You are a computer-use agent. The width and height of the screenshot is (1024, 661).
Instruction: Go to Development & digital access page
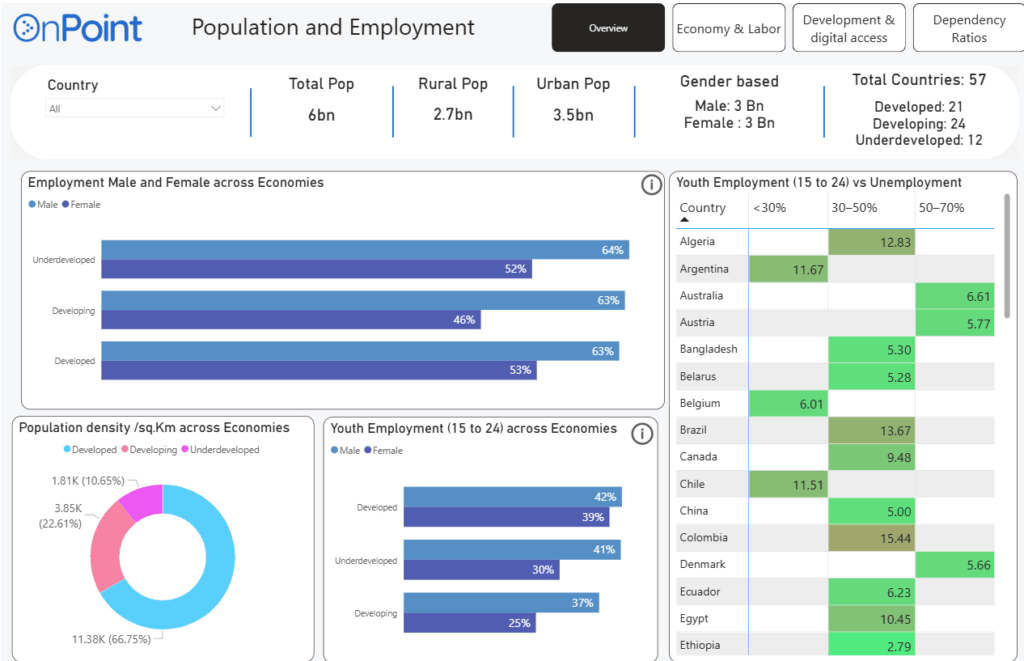(849, 28)
